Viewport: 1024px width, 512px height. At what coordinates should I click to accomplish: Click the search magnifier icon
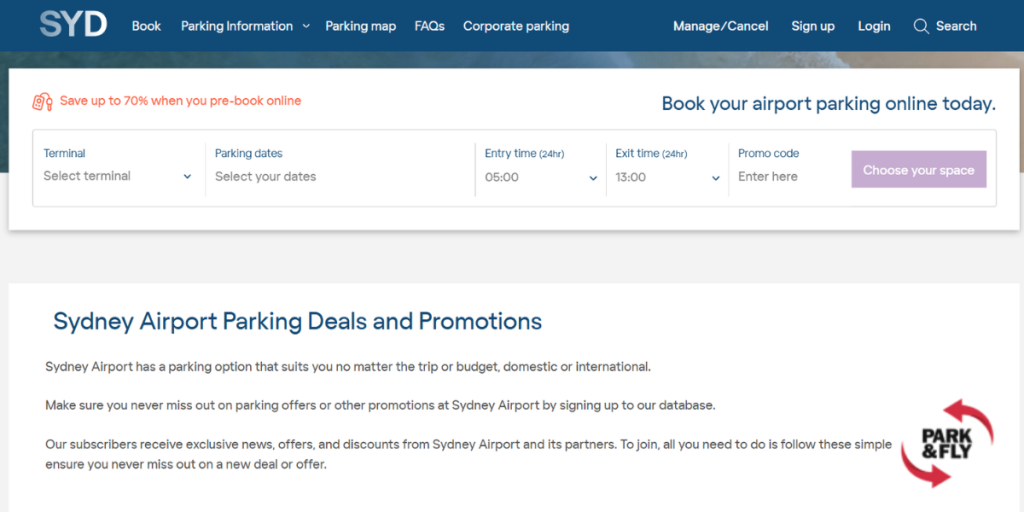coord(921,26)
